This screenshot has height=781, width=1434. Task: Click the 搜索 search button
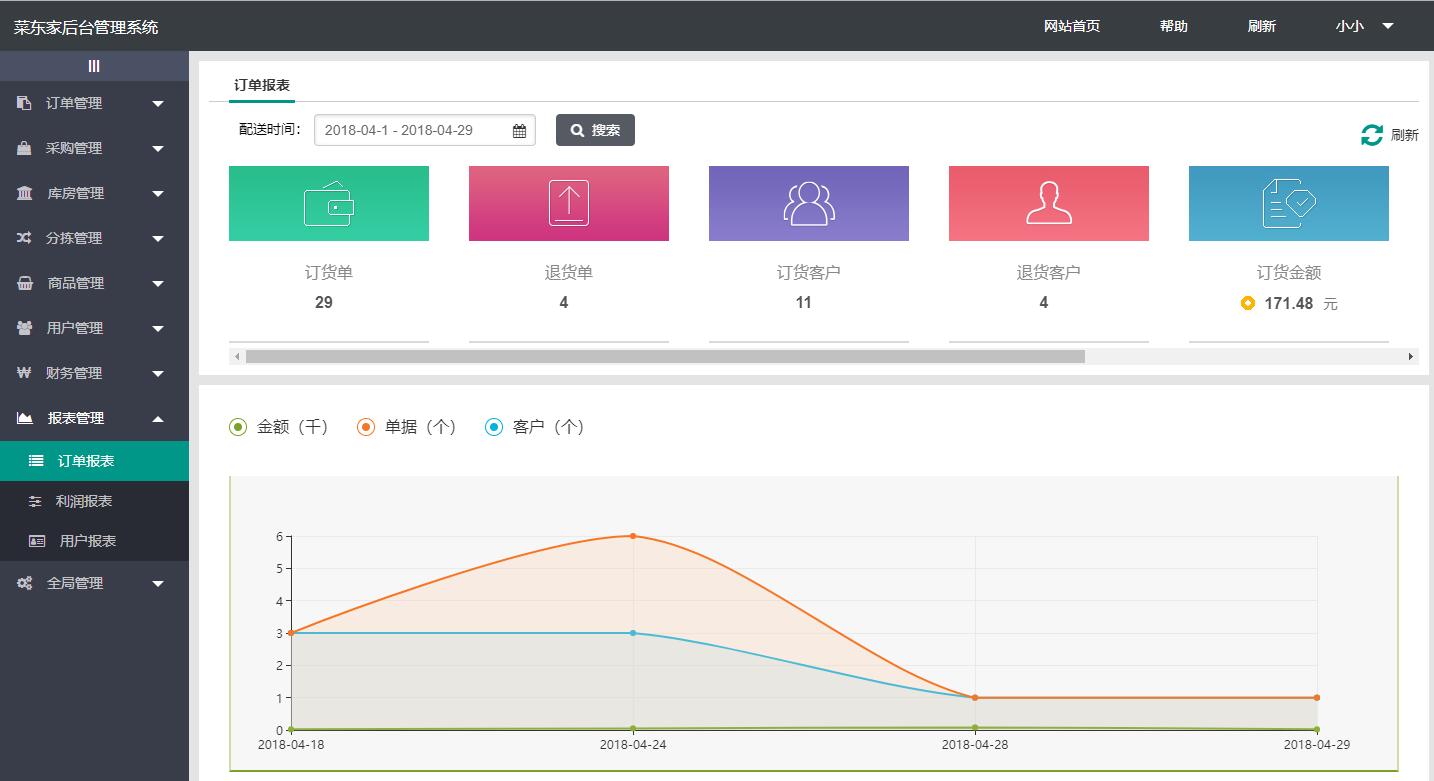(595, 130)
